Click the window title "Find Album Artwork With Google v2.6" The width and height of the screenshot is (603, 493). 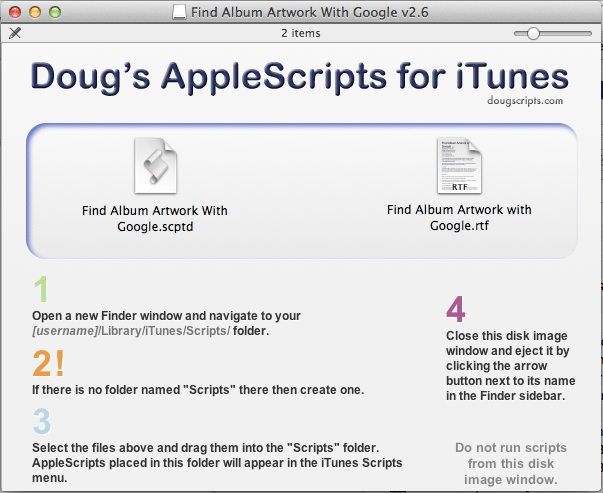click(x=310, y=12)
